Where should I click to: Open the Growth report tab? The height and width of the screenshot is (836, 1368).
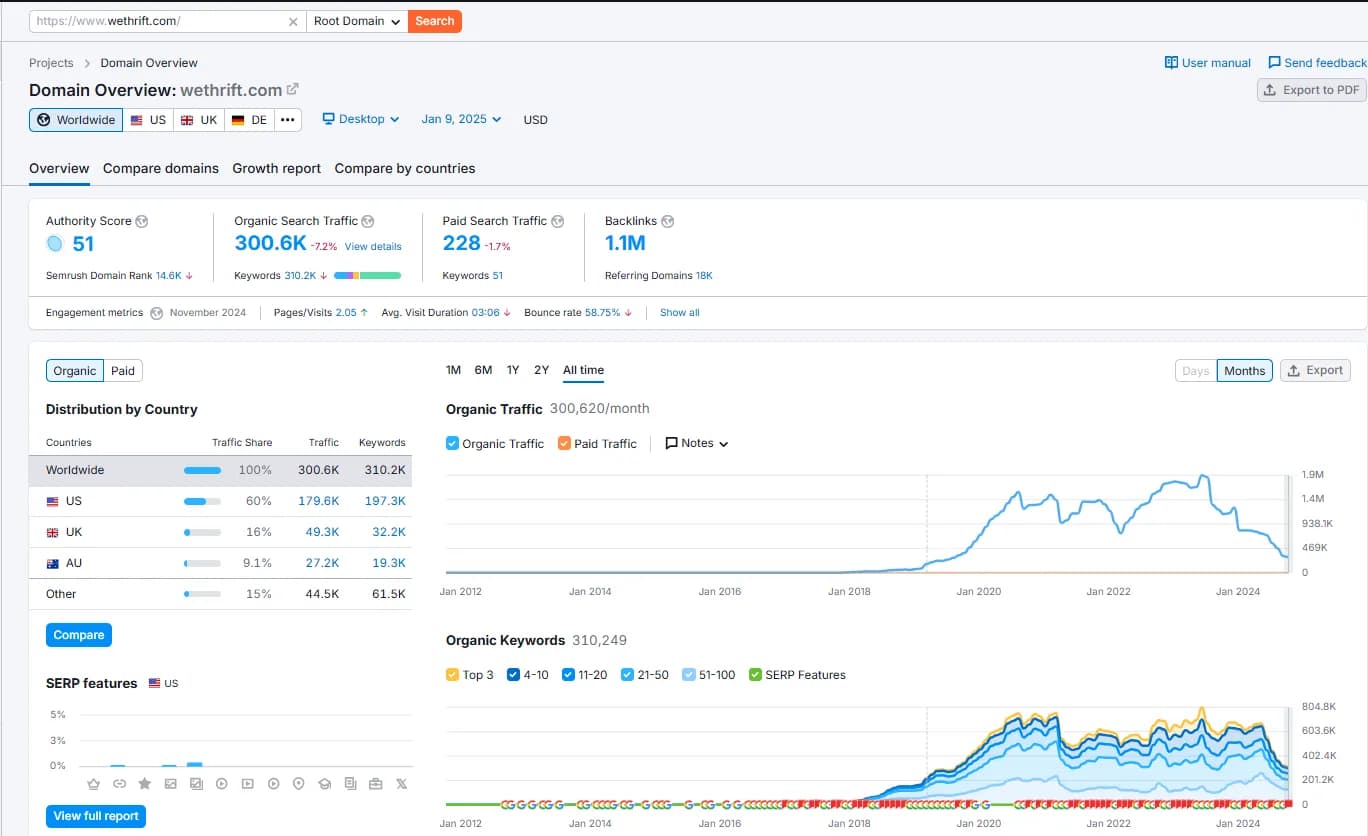click(x=277, y=168)
